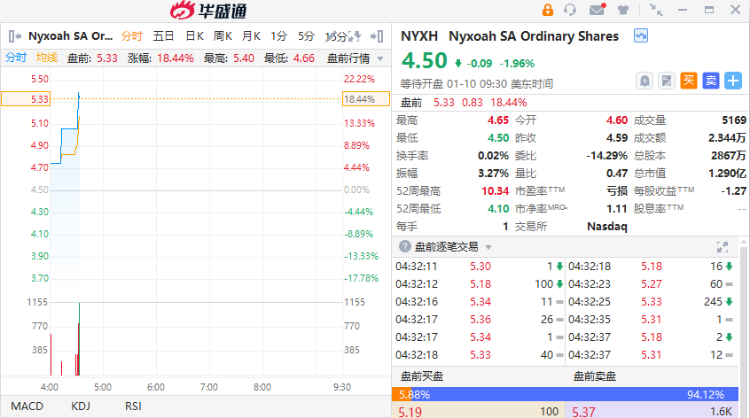Screen dimensions: 750x418
Task: Select the KDJ indicator
Action: click(80, 406)
